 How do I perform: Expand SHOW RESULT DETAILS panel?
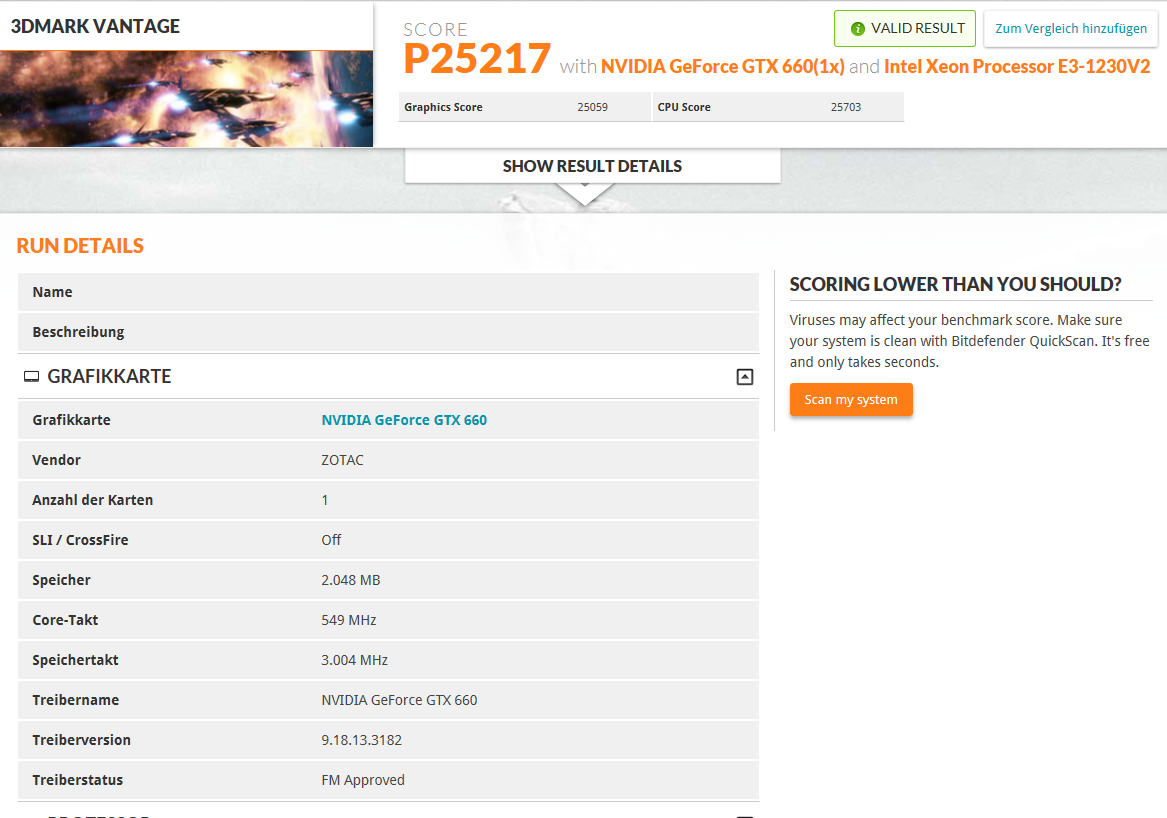coord(592,166)
